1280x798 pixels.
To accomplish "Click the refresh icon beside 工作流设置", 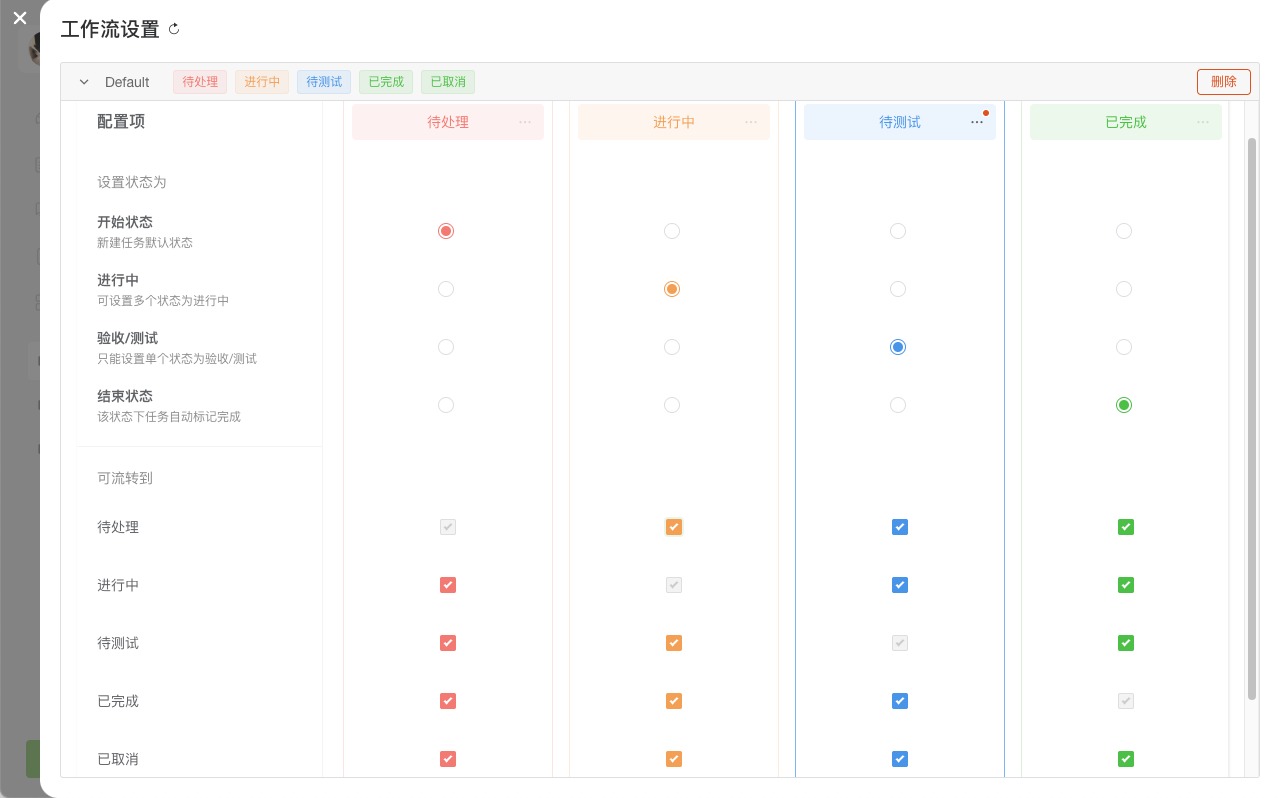I will pos(174,29).
